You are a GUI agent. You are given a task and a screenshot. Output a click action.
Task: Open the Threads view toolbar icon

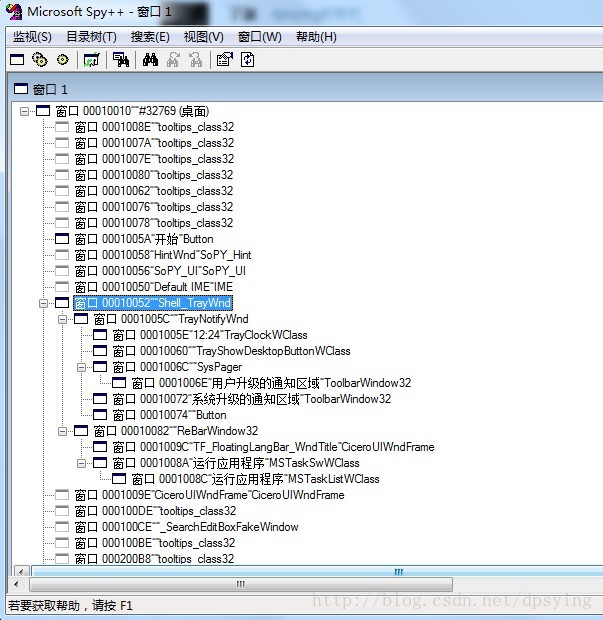pyautogui.click(x=62, y=60)
